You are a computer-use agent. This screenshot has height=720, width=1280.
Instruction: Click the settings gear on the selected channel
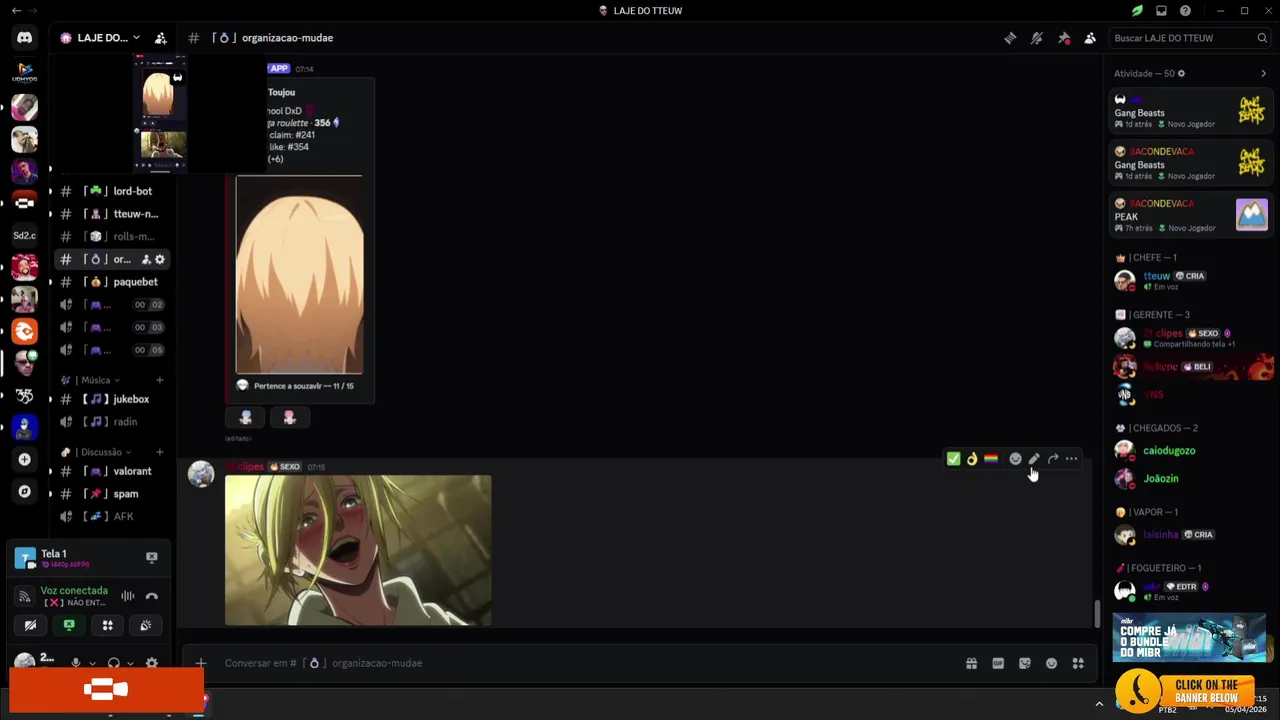(159, 260)
